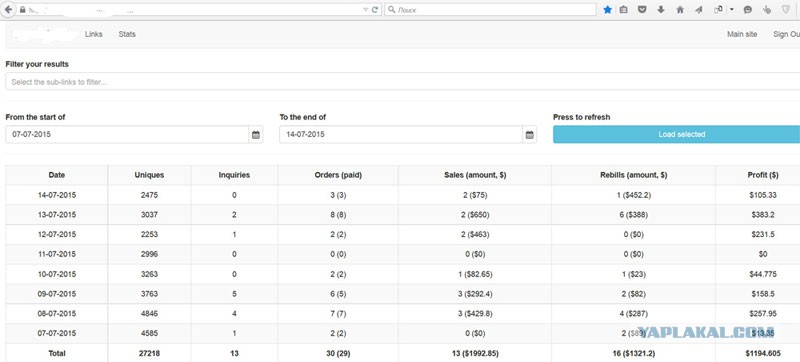800x362 pixels.
Task: Click the Uniques column header
Action: pyautogui.click(x=149, y=175)
